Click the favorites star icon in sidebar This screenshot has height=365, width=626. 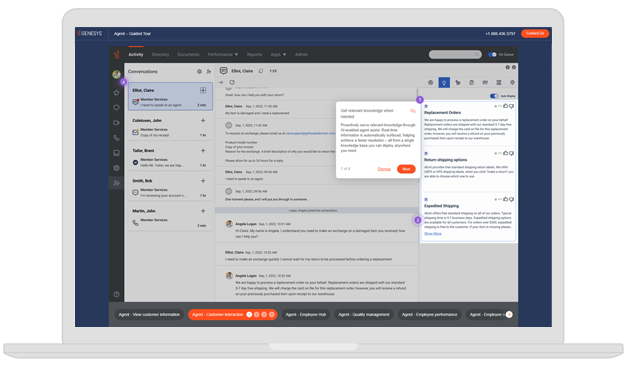pyautogui.click(x=116, y=93)
